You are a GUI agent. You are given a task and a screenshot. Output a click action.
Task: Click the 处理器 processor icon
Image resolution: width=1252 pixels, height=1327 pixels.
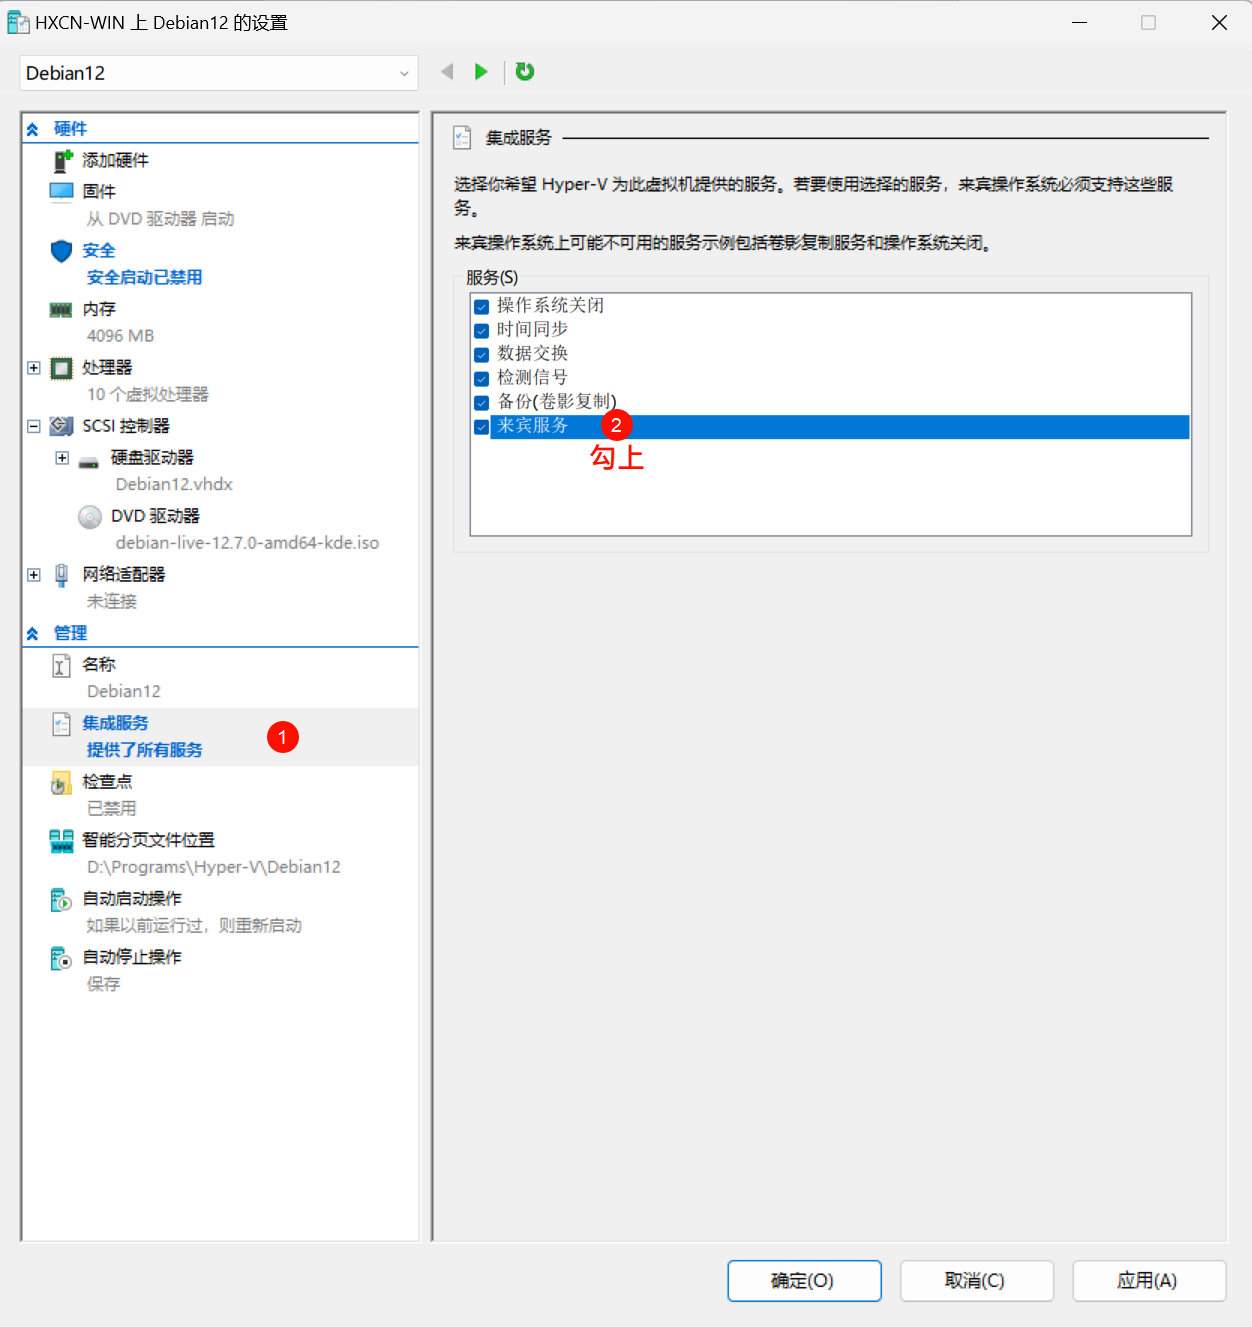click(62, 368)
